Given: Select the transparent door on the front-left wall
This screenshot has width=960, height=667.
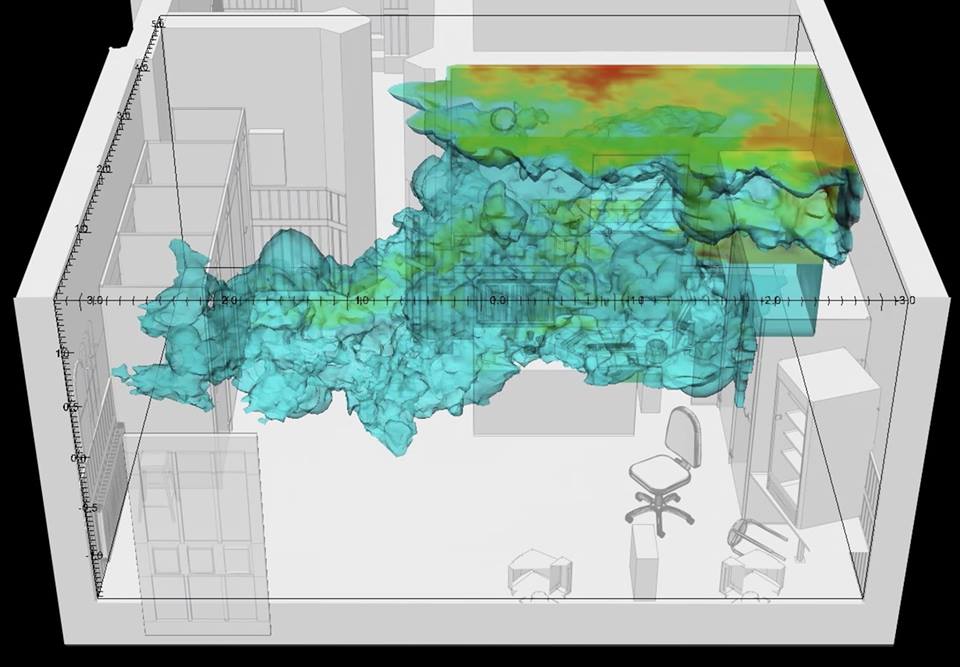Looking at the screenshot, I should tap(200, 540).
